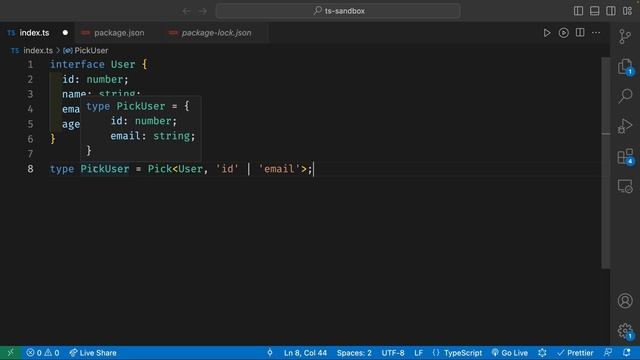Click the Run file play icon
640x360 pixels.
547,33
